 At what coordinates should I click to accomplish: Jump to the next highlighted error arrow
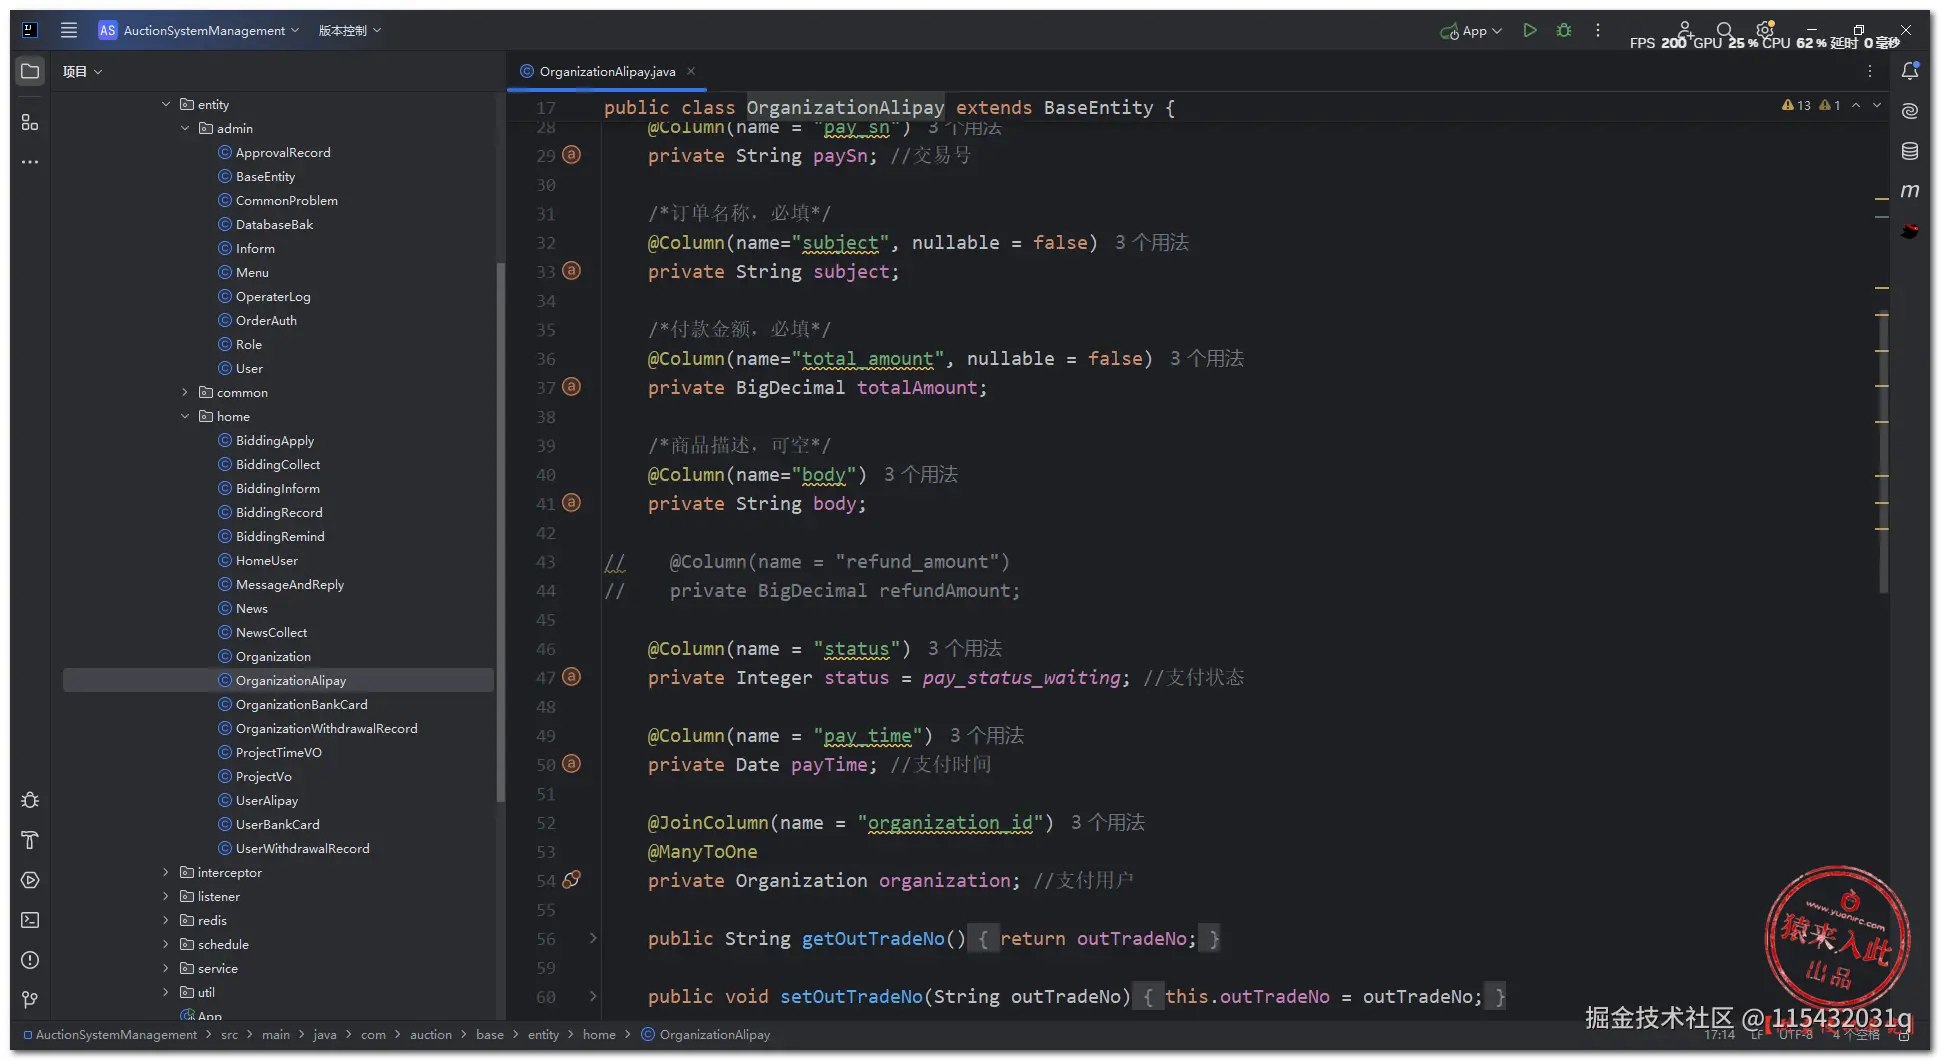(x=1877, y=105)
